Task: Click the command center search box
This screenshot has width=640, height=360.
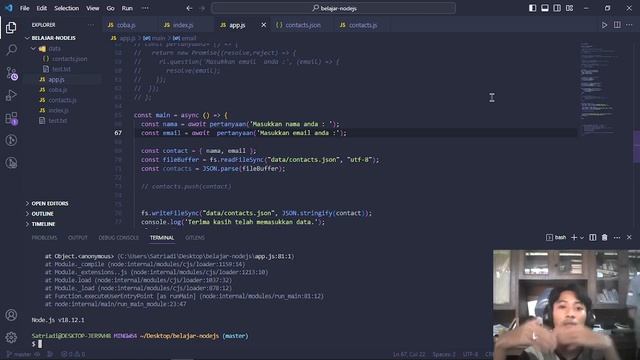Action: [x=333, y=8]
